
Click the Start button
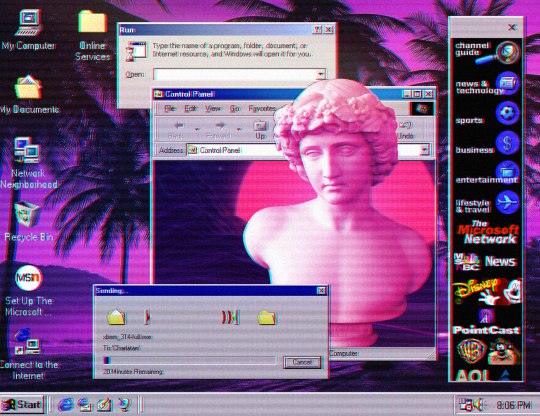22,405
